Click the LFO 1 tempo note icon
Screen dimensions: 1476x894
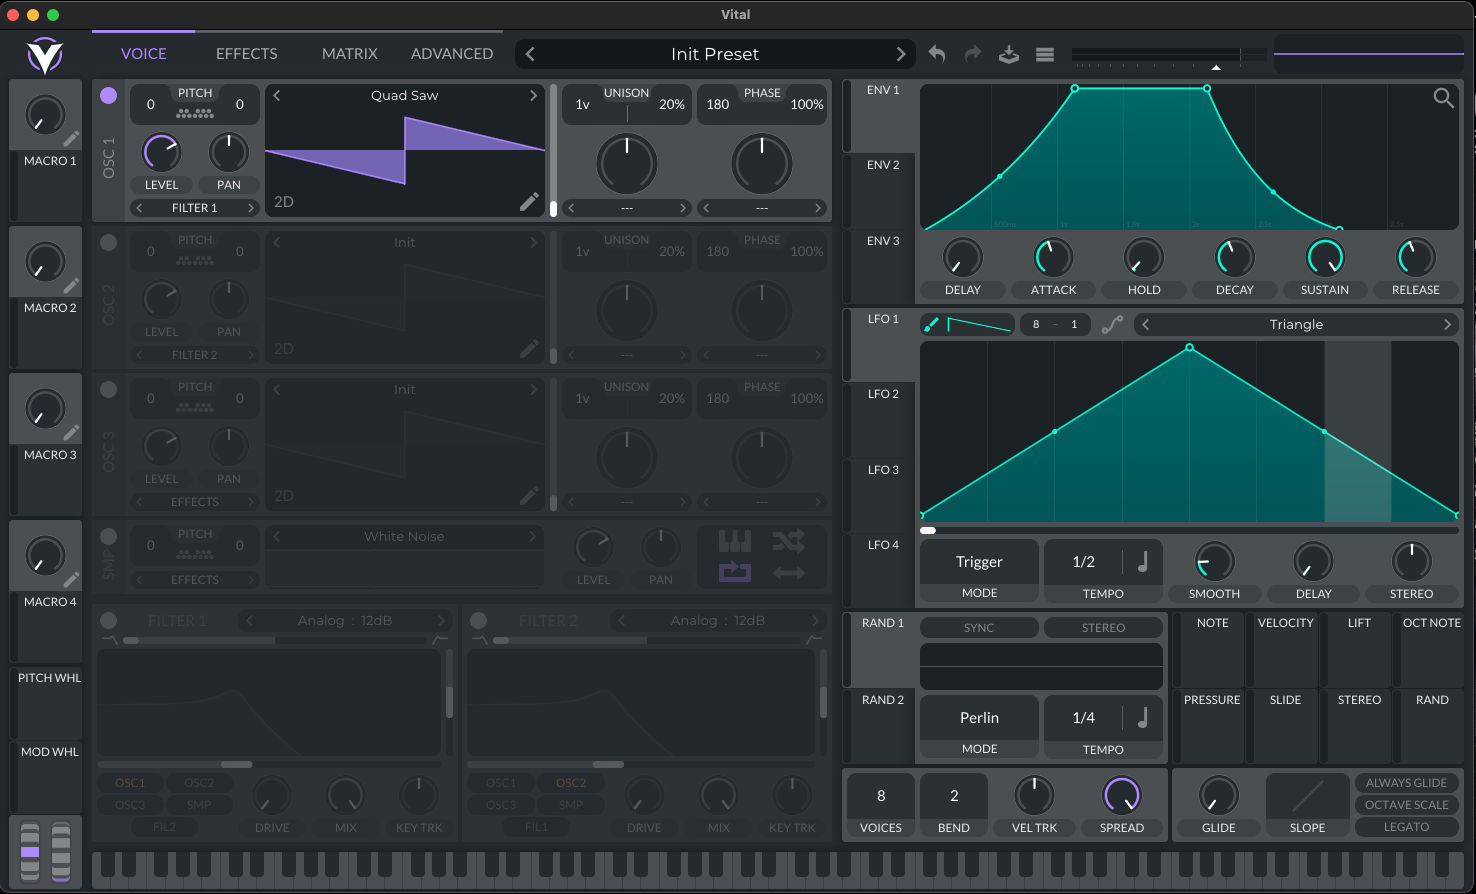pyautogui.click(x=1143, y=562)
